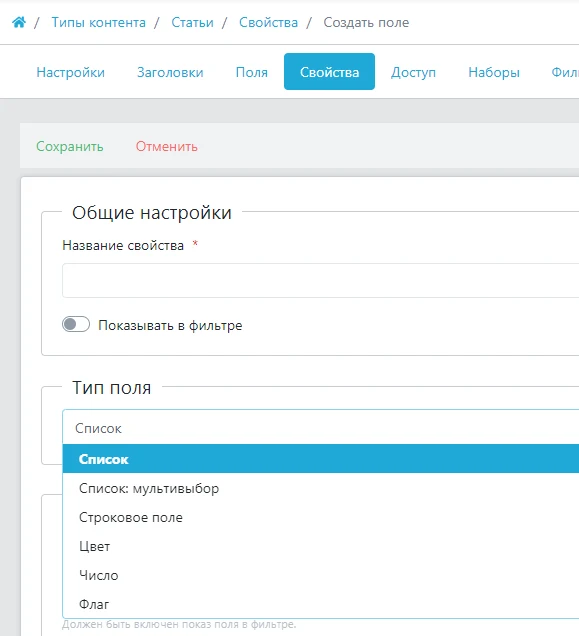Choose 'Число' option in type list
The width and height of the screenshot is (579, 636).
pos(321,575)
